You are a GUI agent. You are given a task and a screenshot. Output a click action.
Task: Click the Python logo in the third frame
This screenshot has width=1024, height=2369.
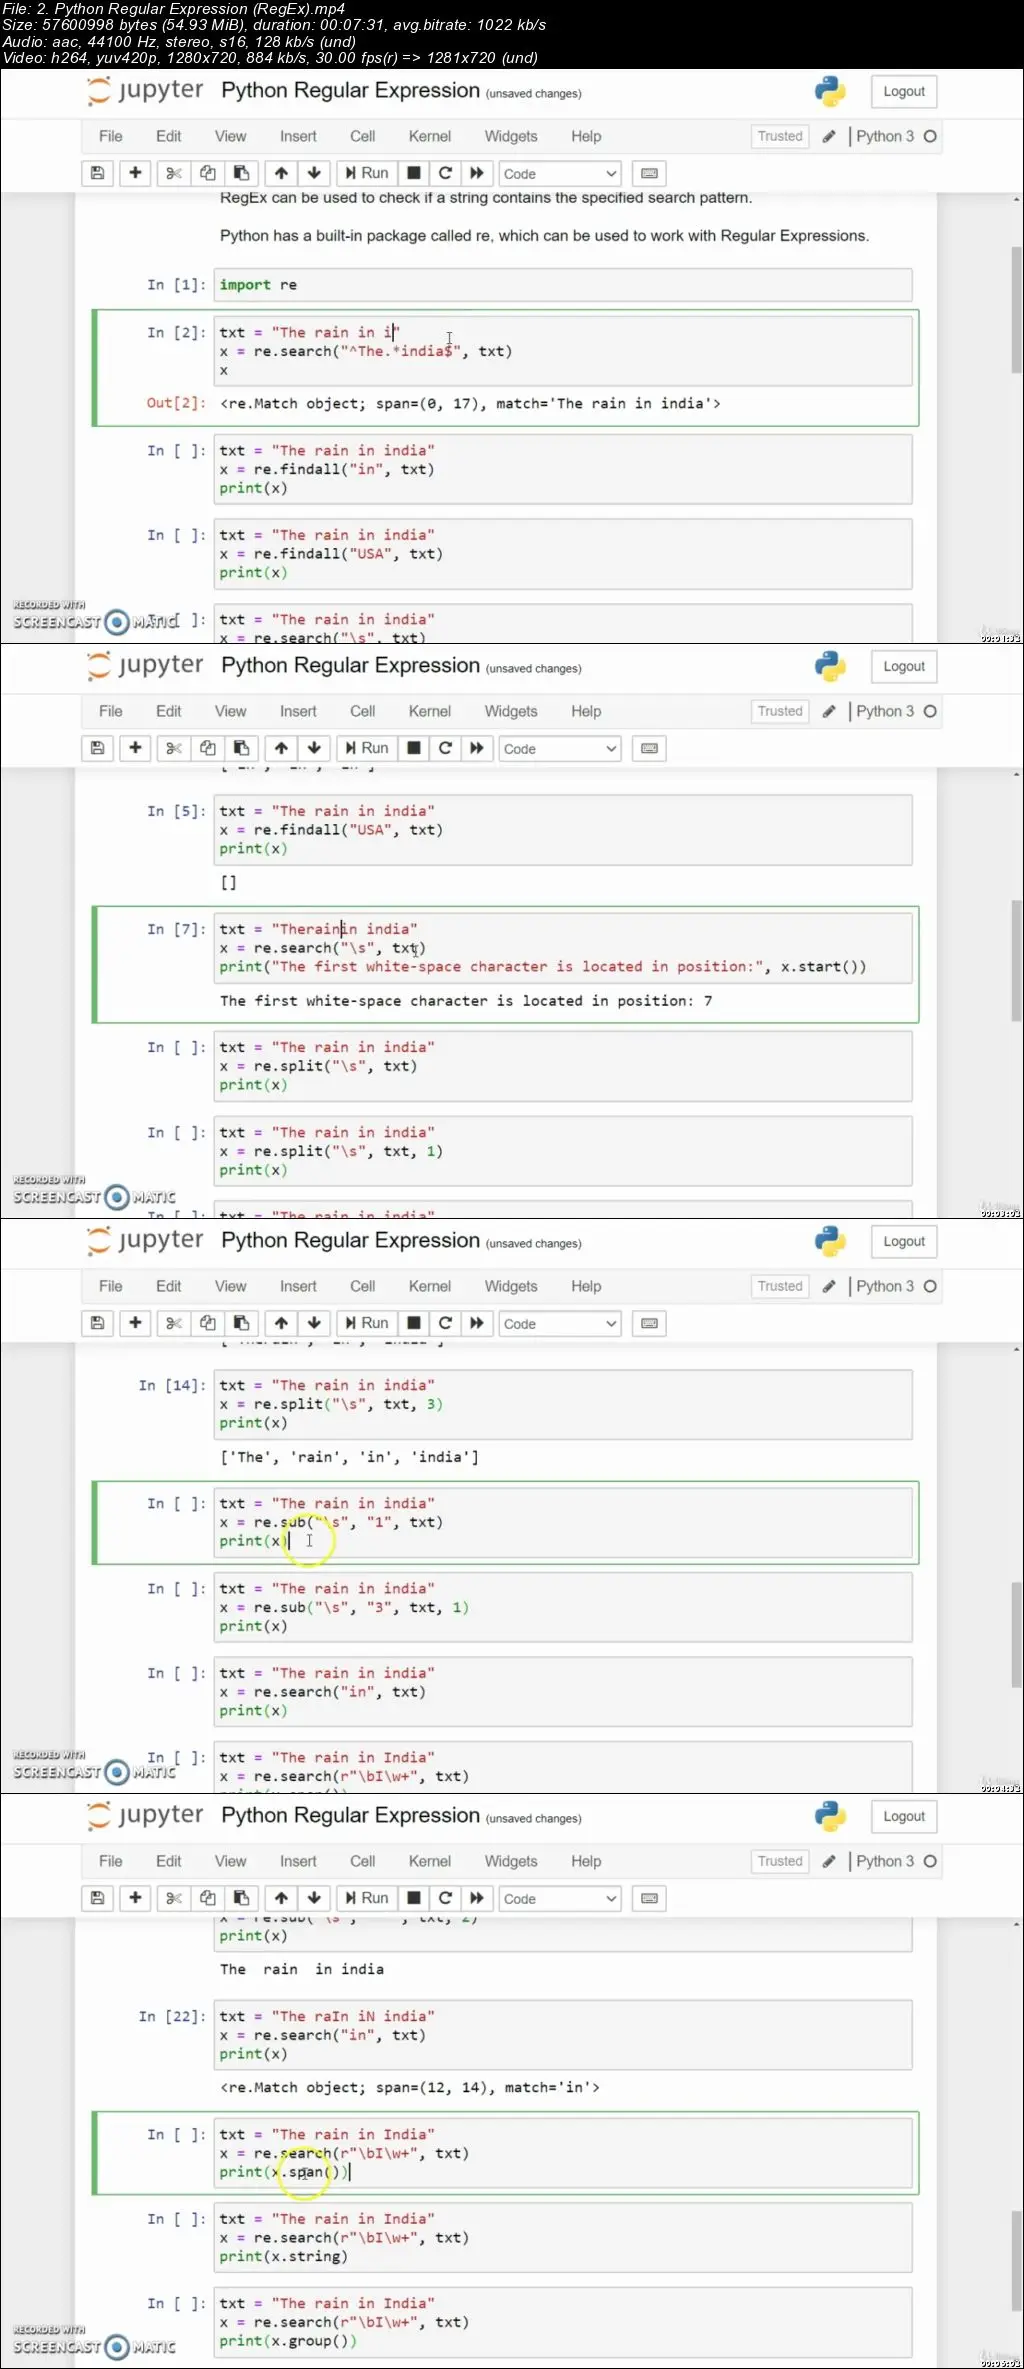pyautogui.click(x=830, y=1241)
